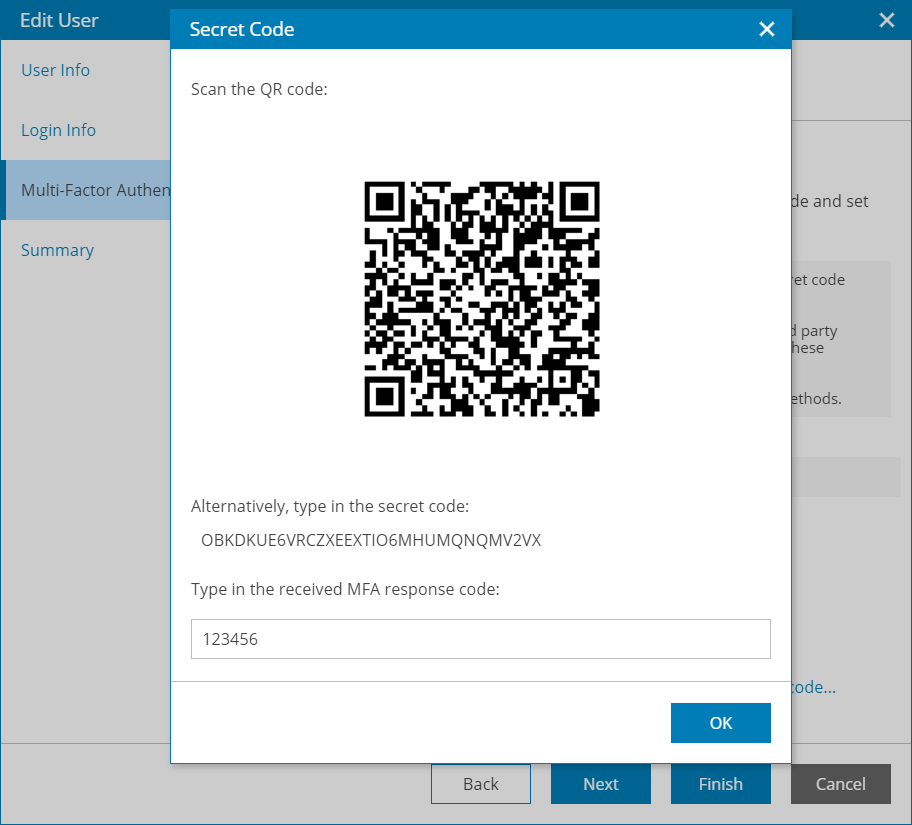This screenshot has width=912, height=825.
Task: Open the User Info step
Action: pyautogui.click(x=55, y=70)
